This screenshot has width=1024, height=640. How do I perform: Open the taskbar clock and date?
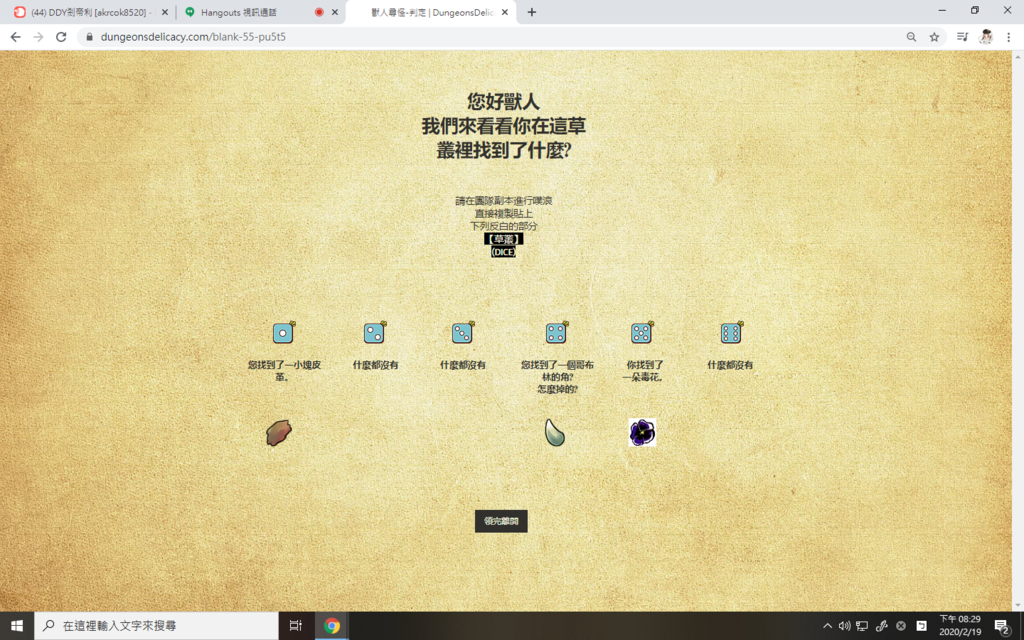tap(960, 626)
